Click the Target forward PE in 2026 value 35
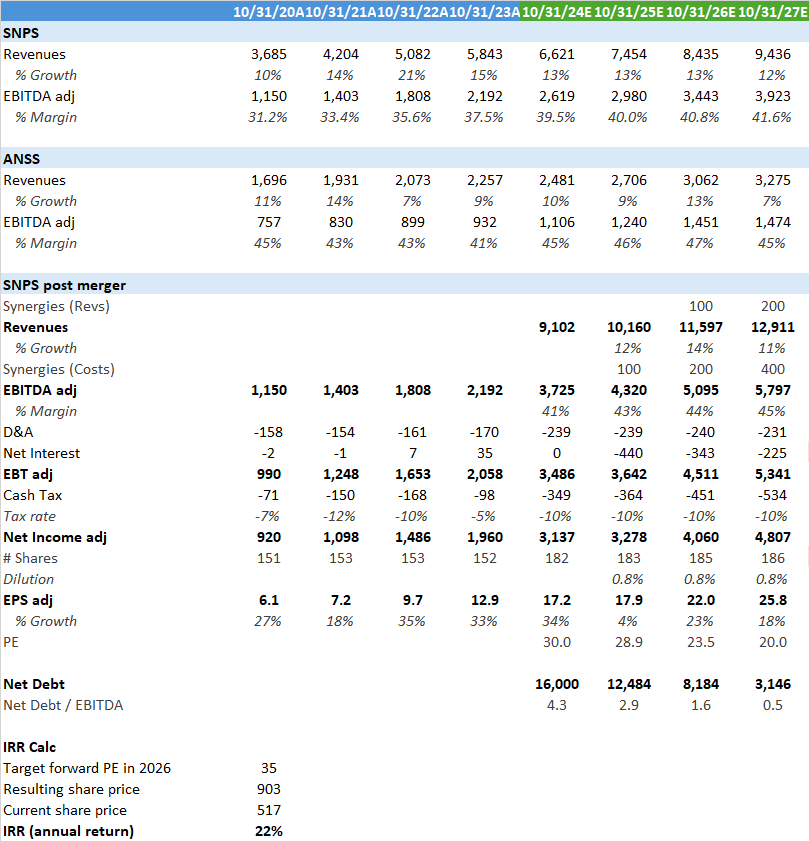Viewport: 809px width, 841px height. [268, 768]
